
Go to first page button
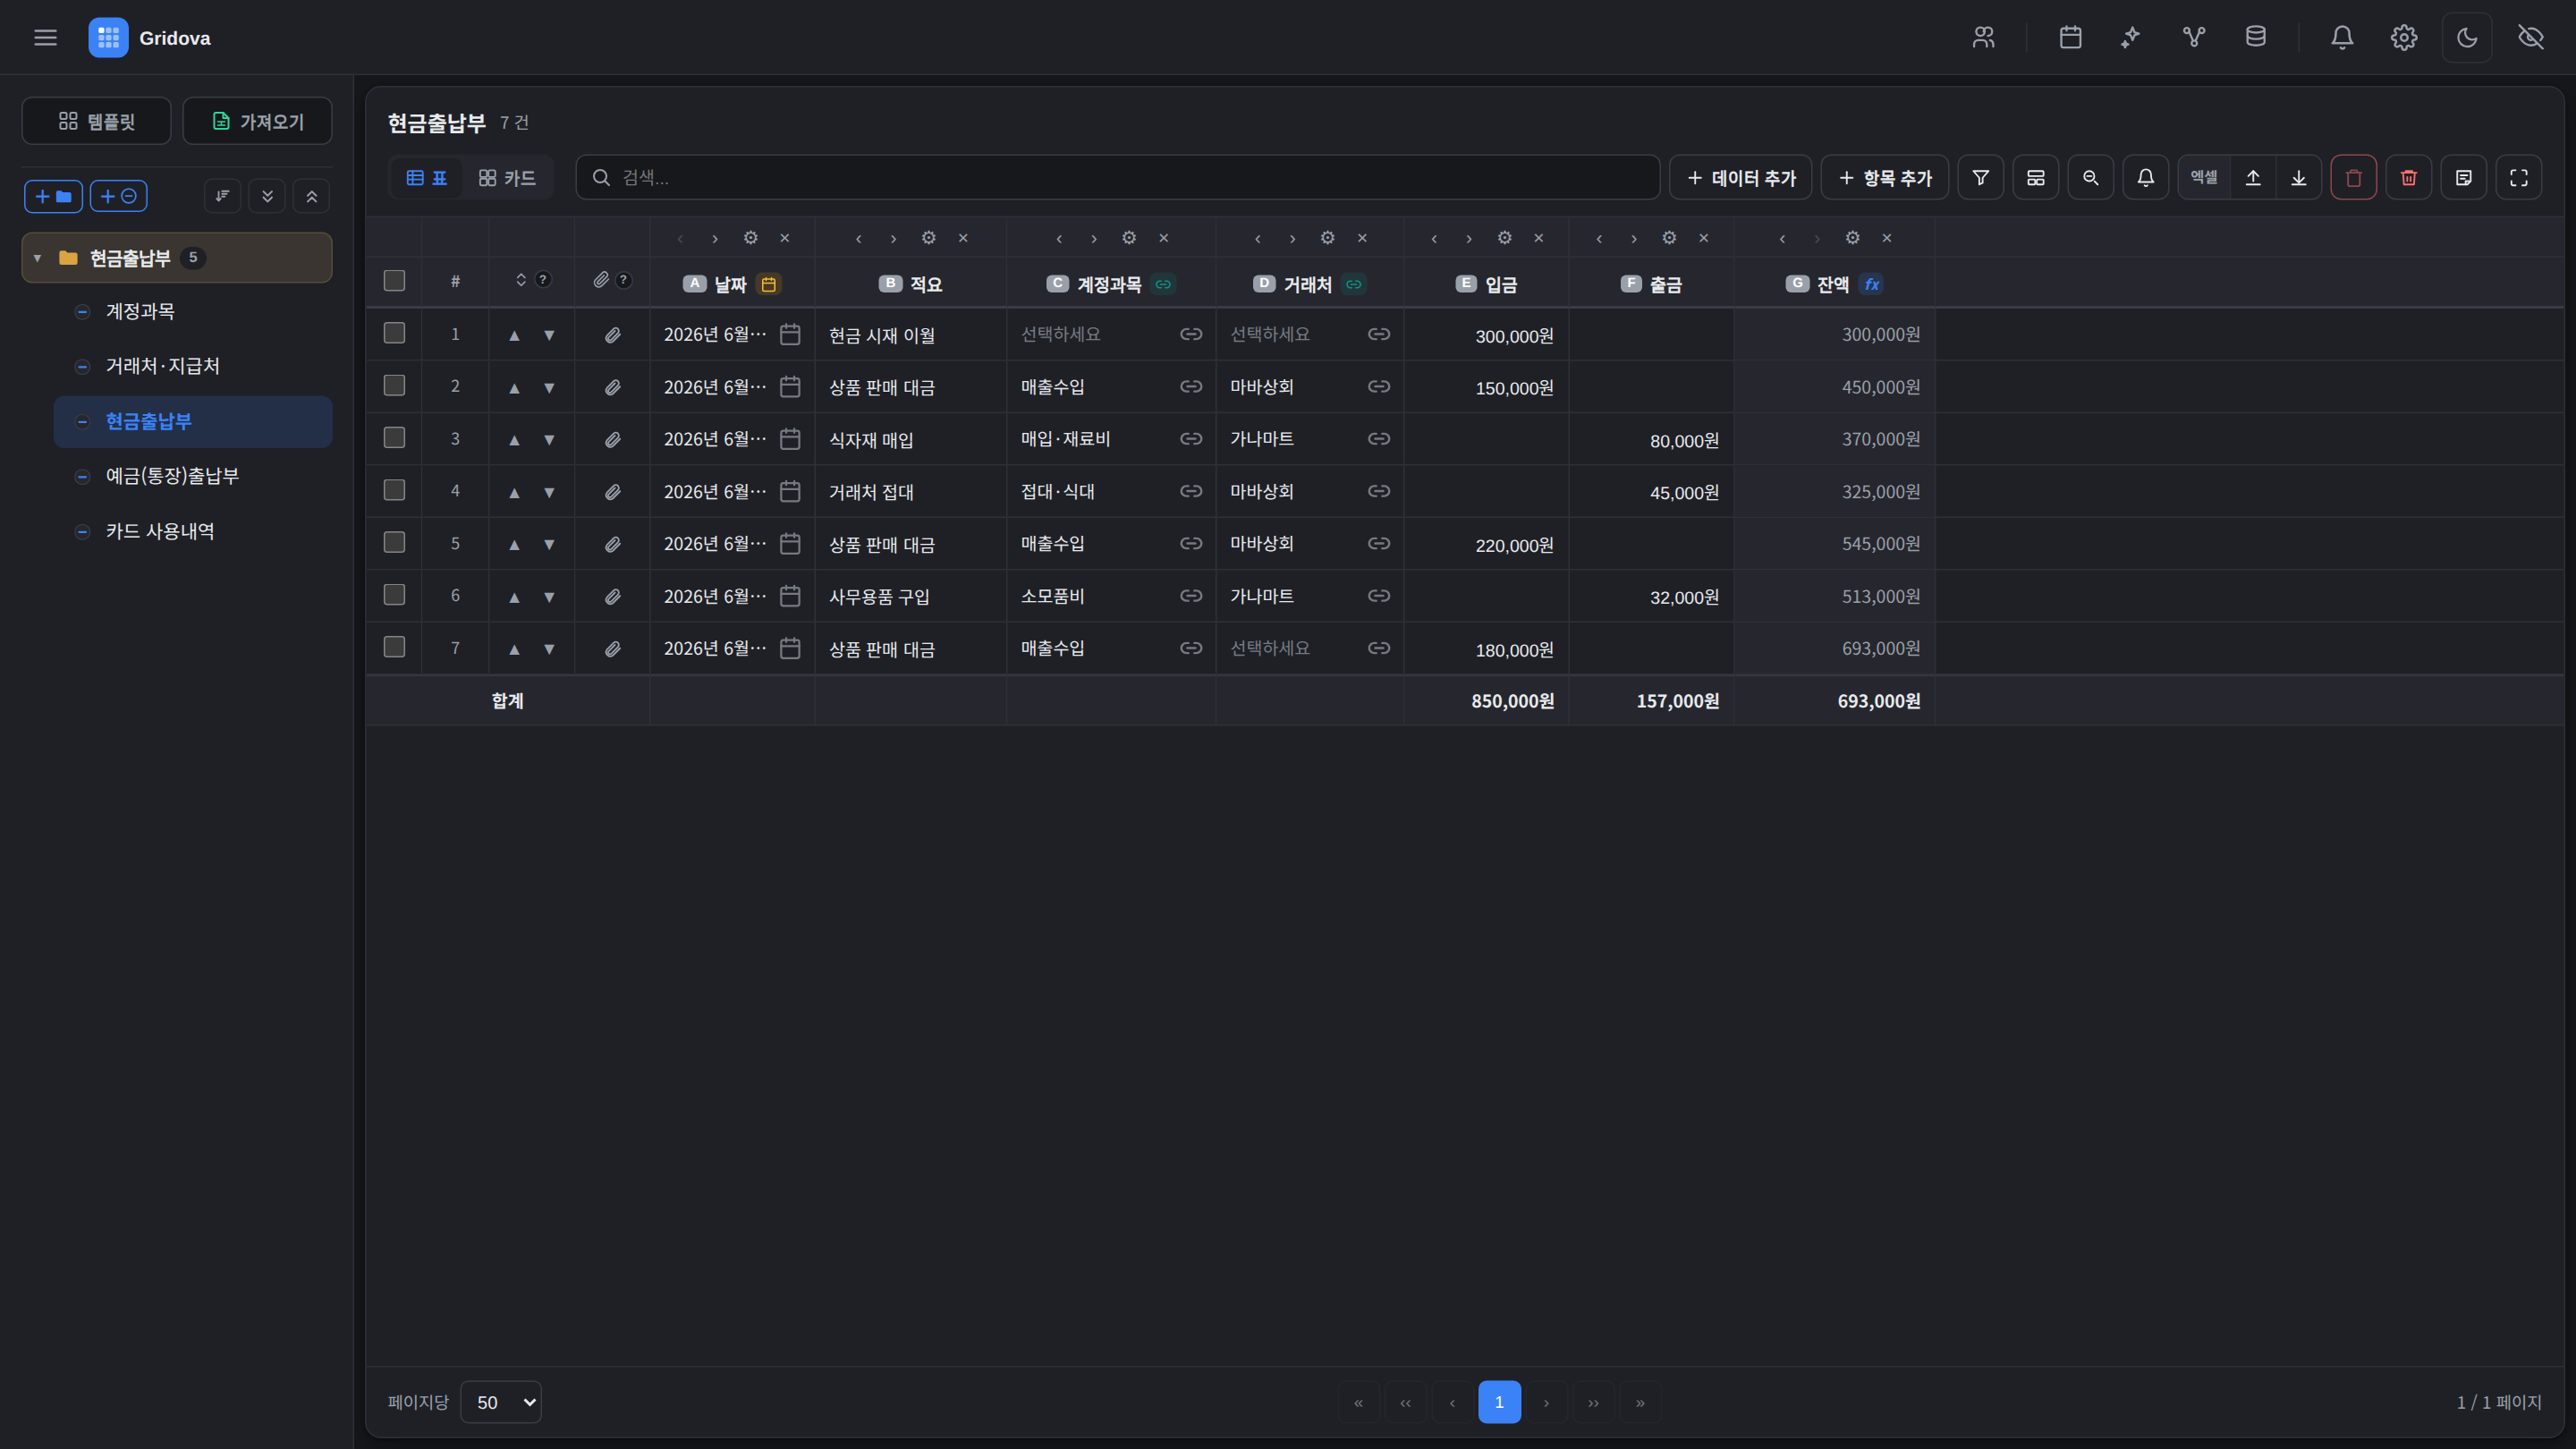[1358, 1402]
